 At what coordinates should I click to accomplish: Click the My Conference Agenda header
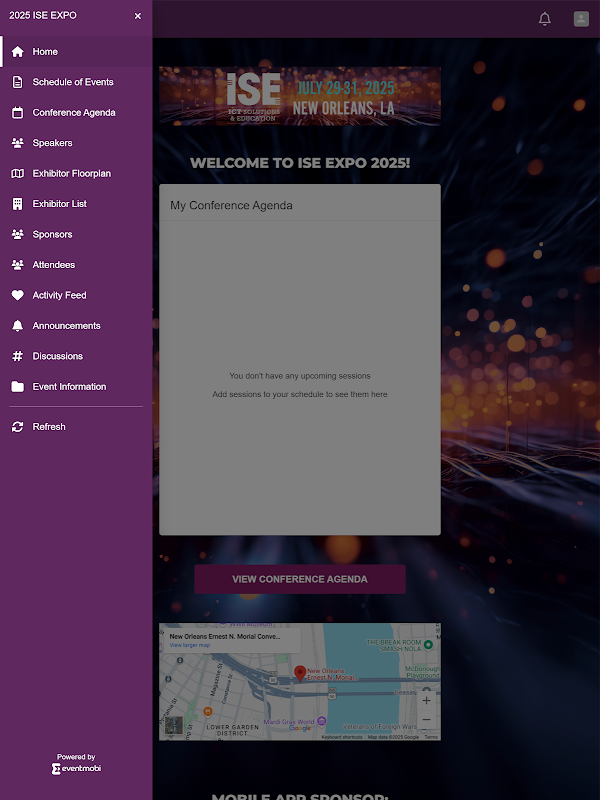click(x=231, y=205)
